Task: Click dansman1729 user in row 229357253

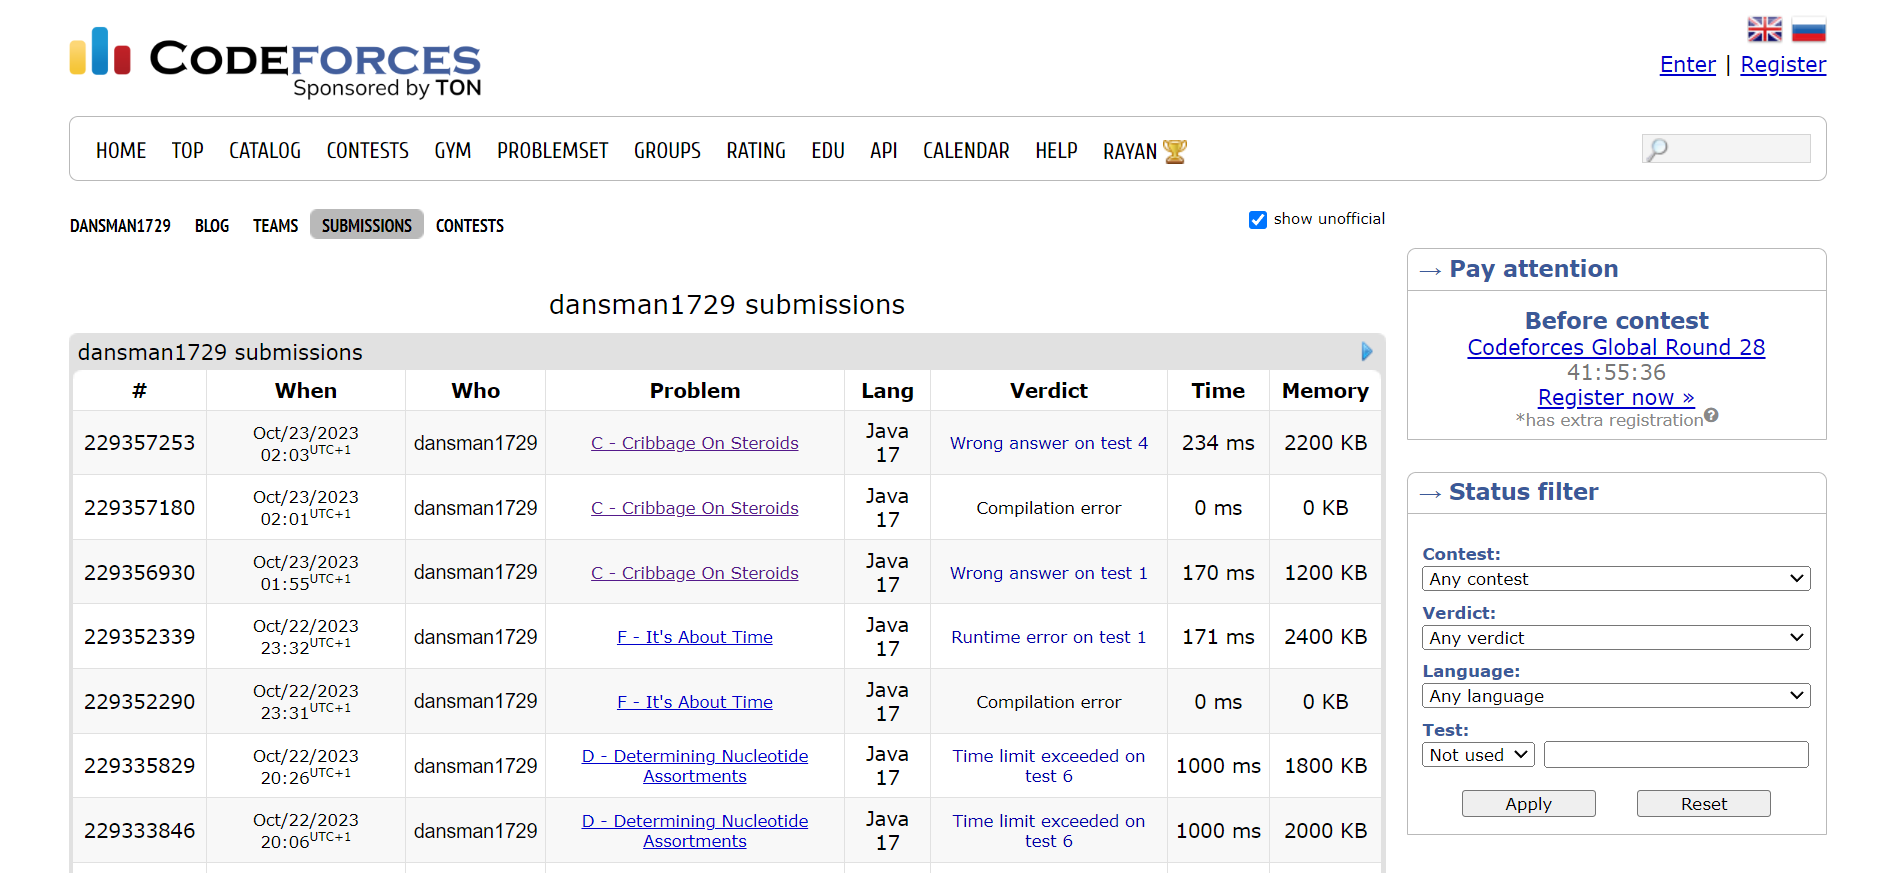Action: coord(476,443)
